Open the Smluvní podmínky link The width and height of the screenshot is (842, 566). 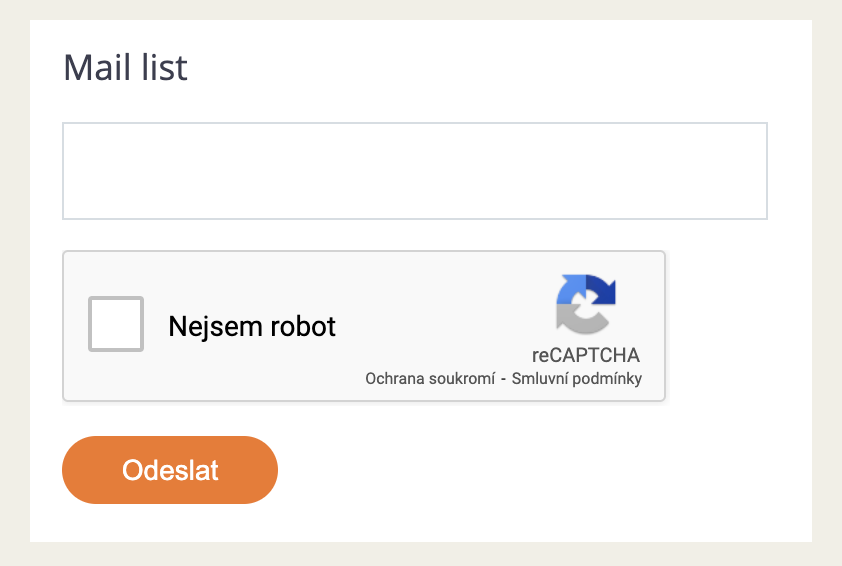[577, 379]
